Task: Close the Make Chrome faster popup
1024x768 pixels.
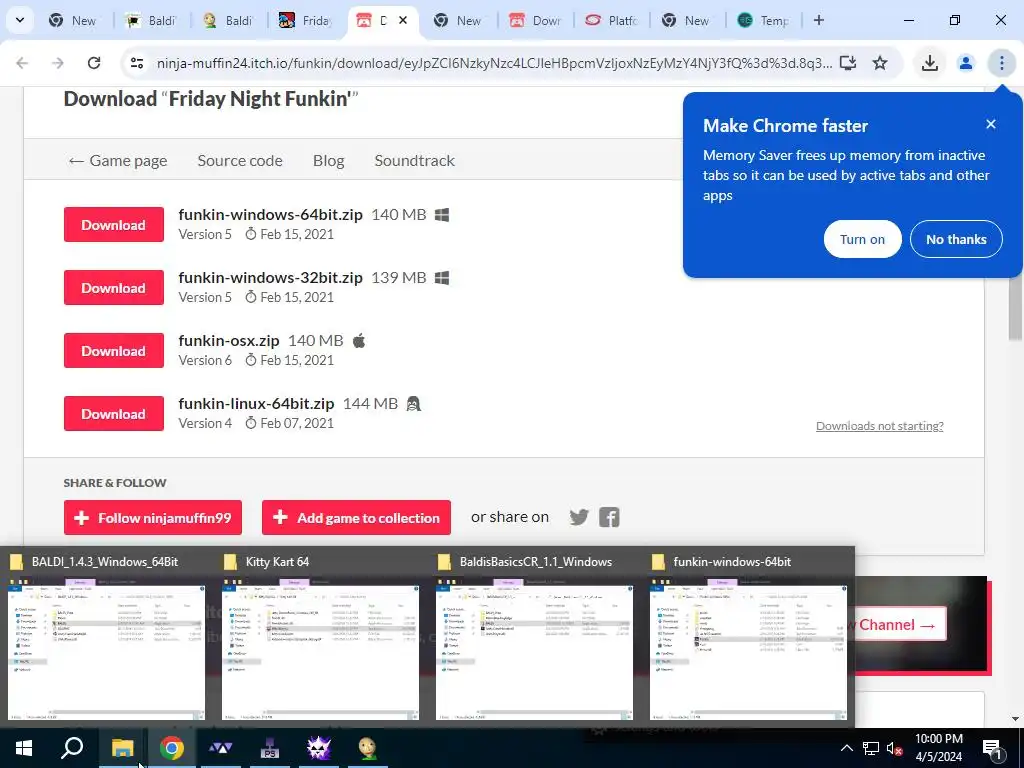Action: 991,124
